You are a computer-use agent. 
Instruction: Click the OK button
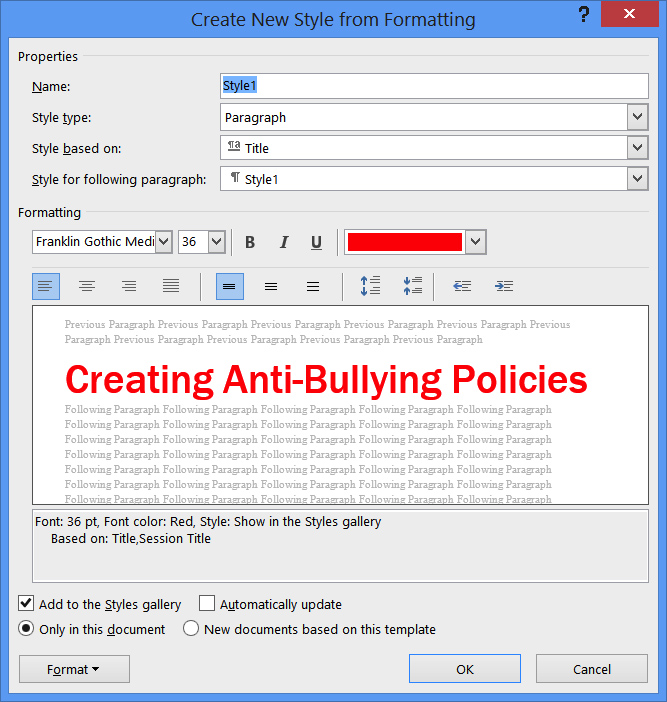click(465, 669)
